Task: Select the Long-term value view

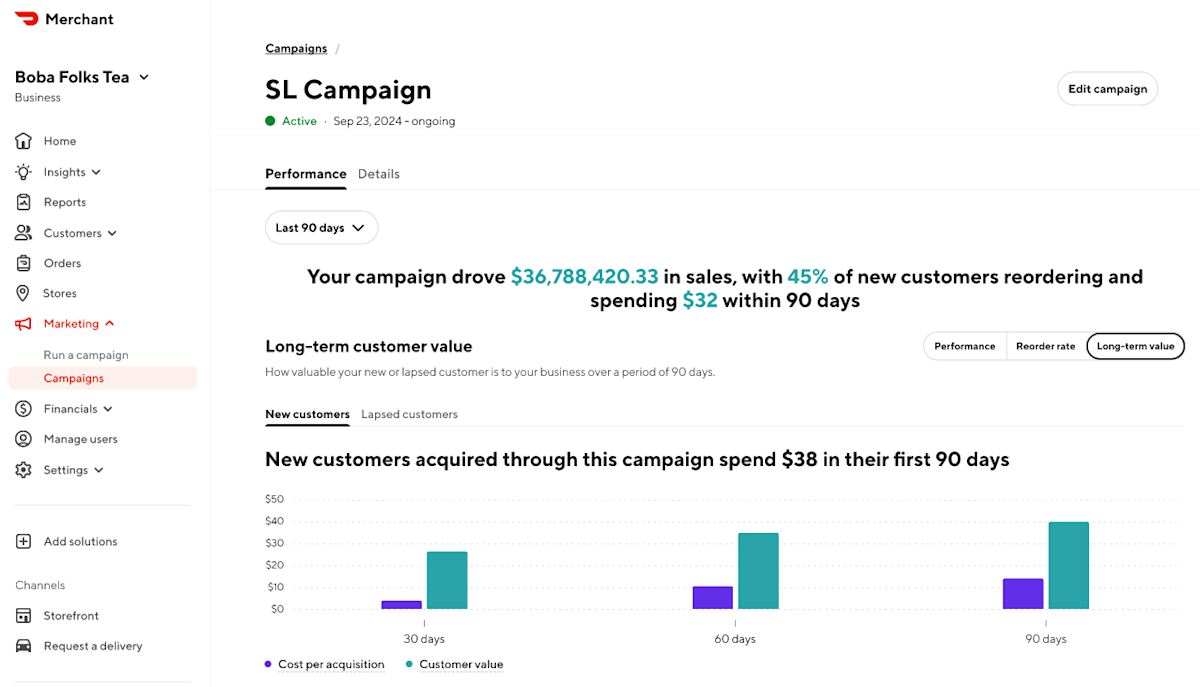Action: 1135,346
